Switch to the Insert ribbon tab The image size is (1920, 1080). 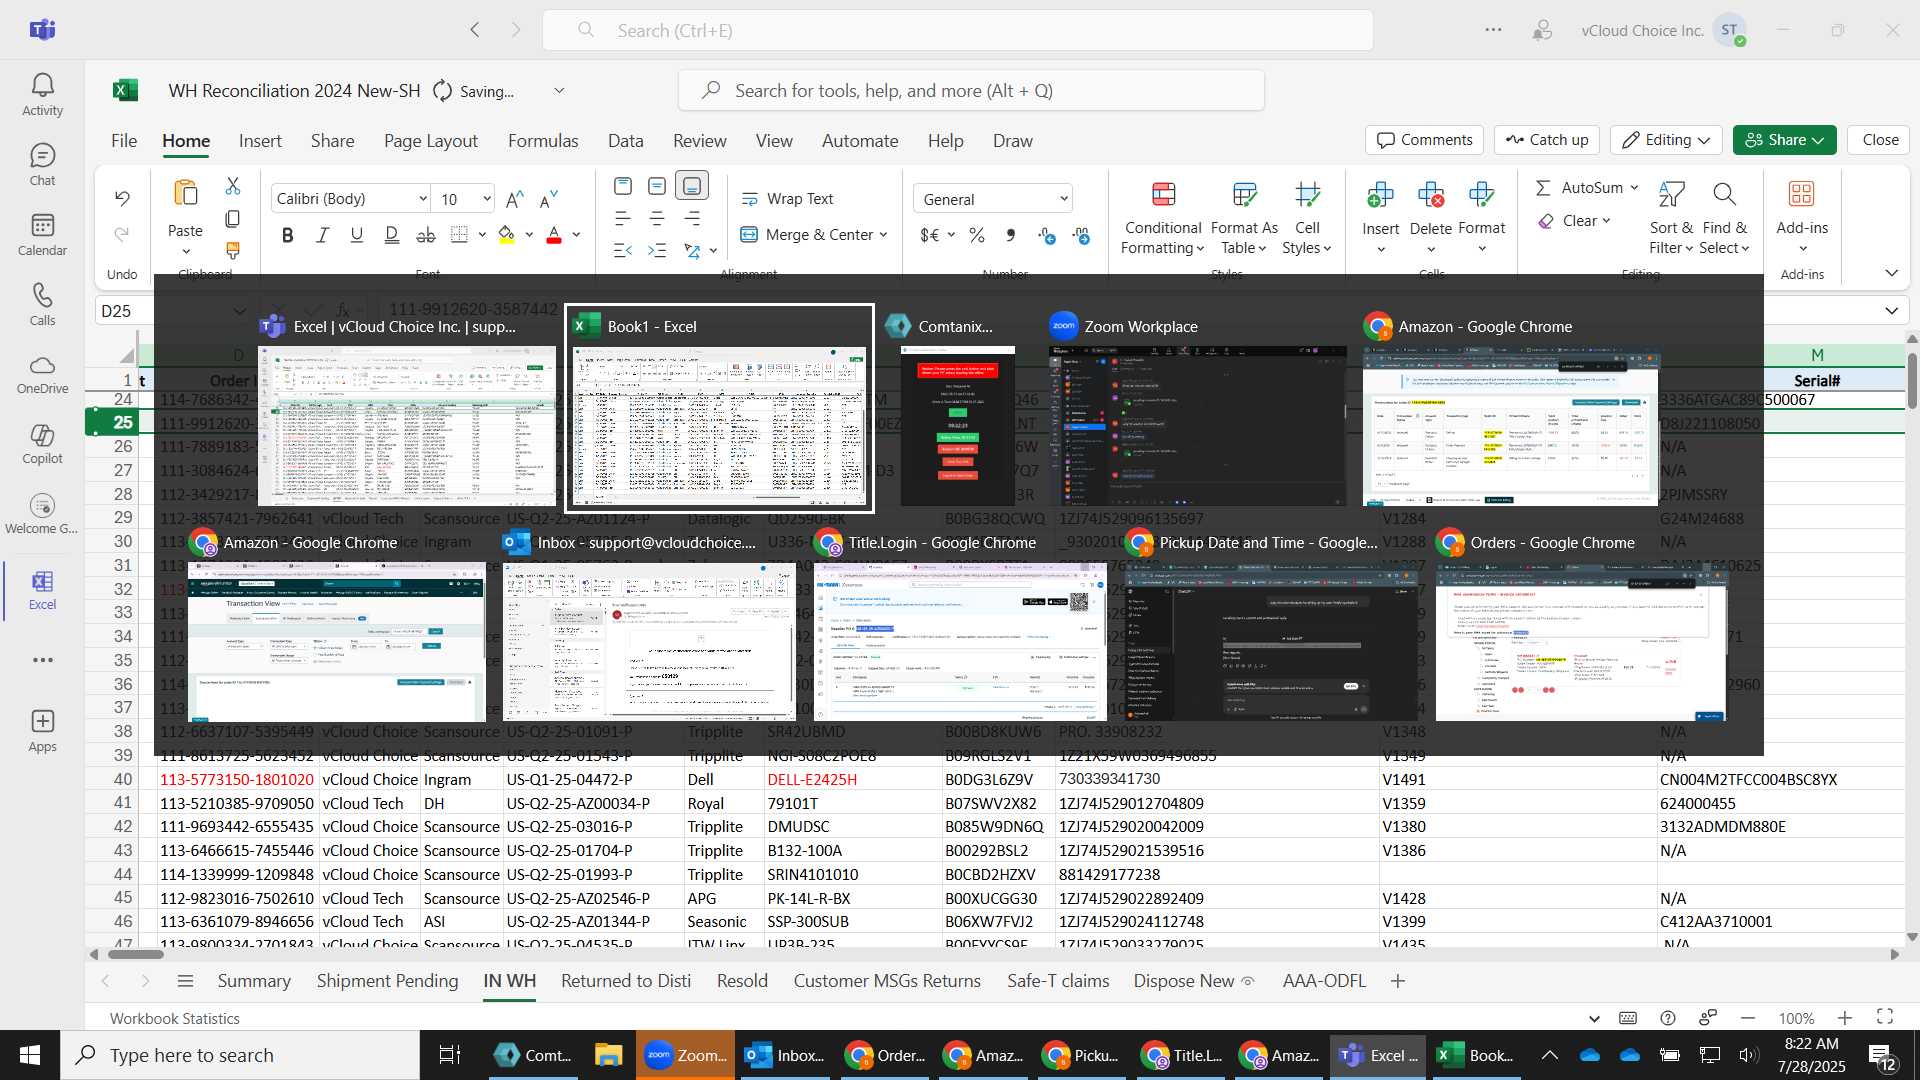(x=260, y=141)
